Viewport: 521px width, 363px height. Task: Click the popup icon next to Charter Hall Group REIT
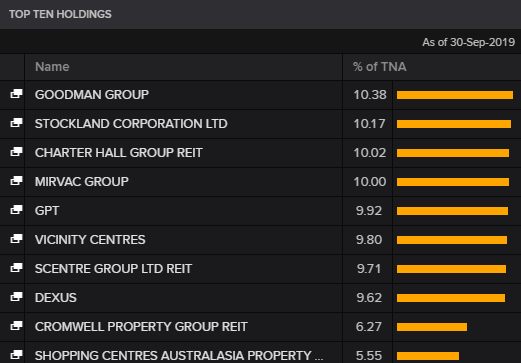coord(16,152)
